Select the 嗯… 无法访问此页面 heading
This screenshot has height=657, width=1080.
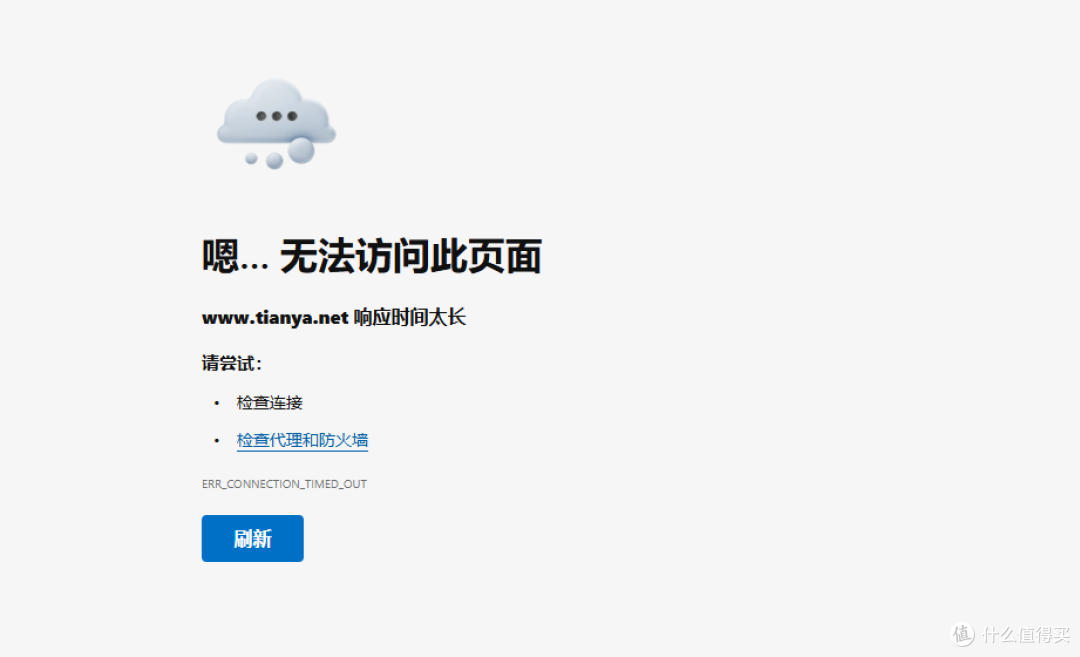coord(371,256)
